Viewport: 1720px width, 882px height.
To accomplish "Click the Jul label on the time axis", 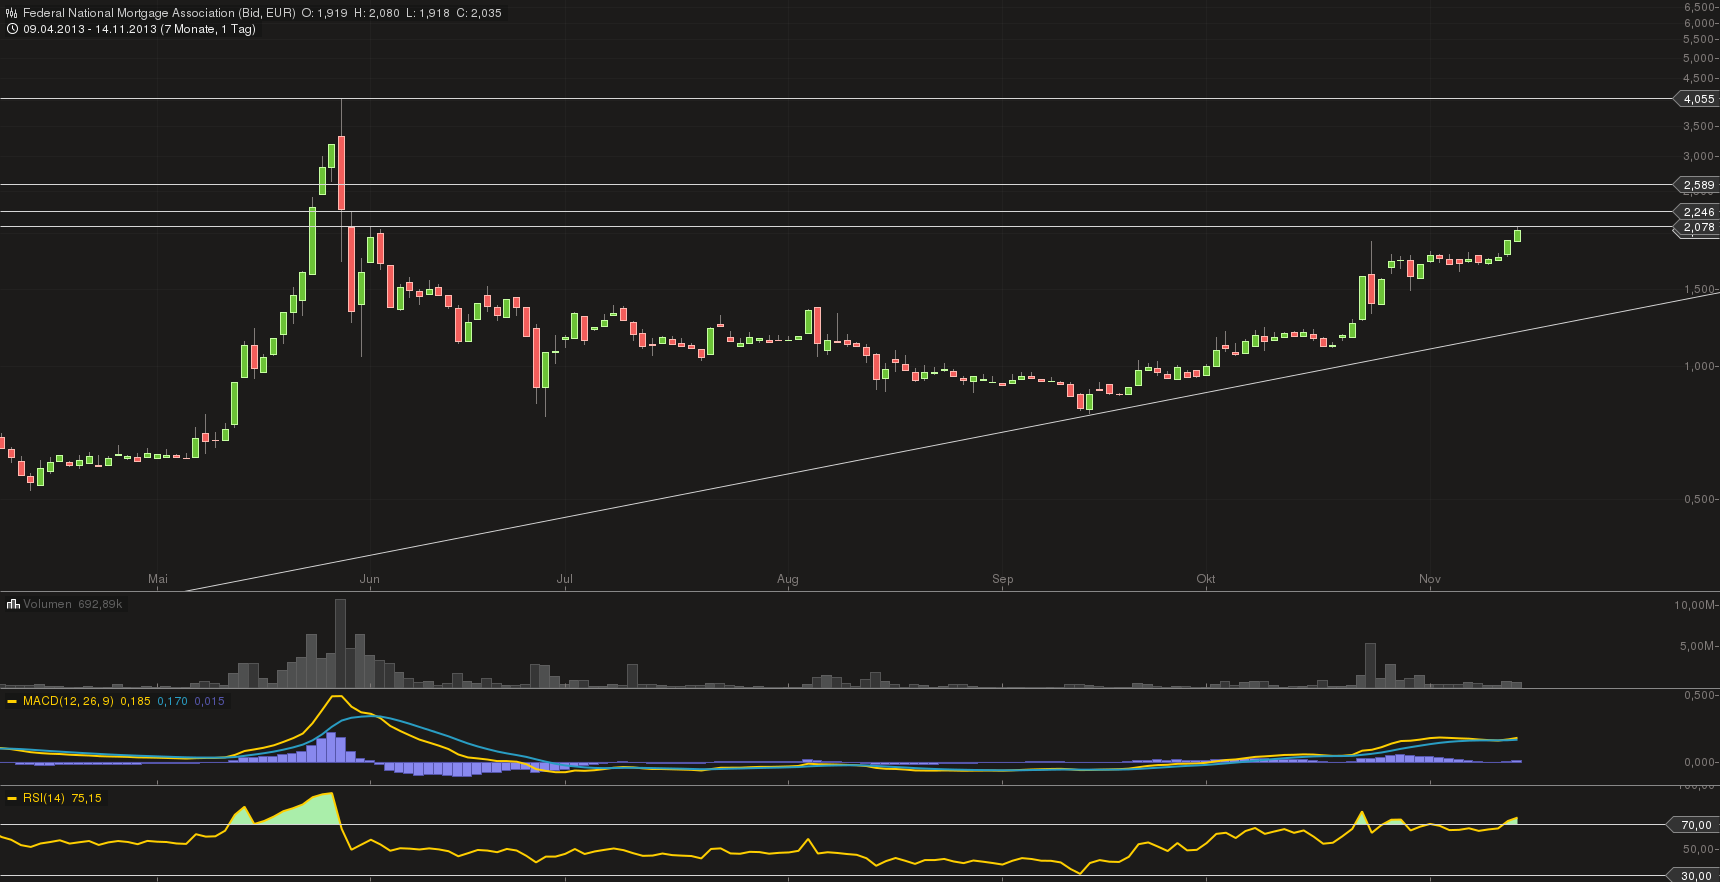I will [x=565, y=579].
